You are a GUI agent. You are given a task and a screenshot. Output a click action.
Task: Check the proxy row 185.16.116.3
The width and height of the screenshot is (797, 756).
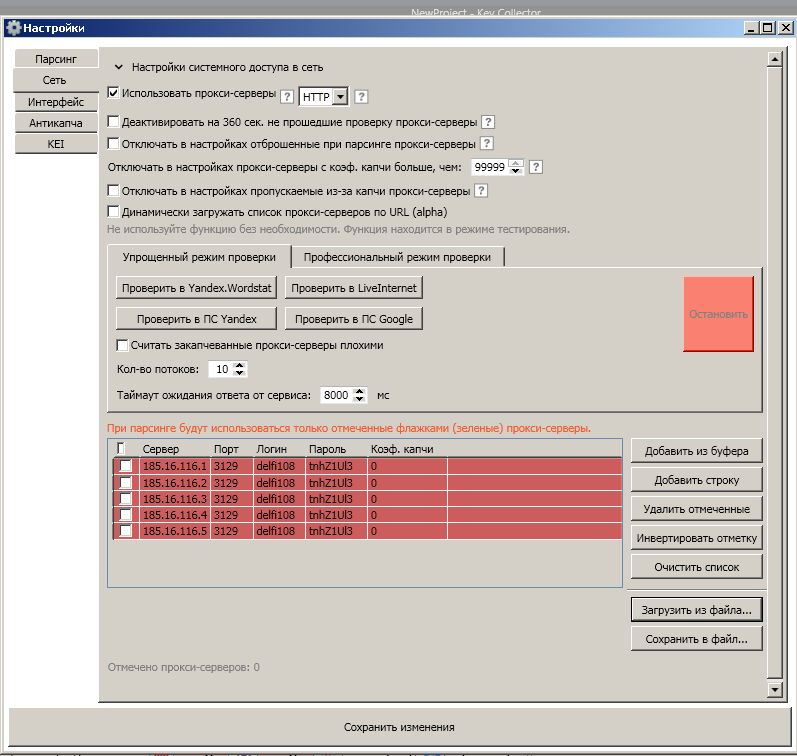[125, 499]
